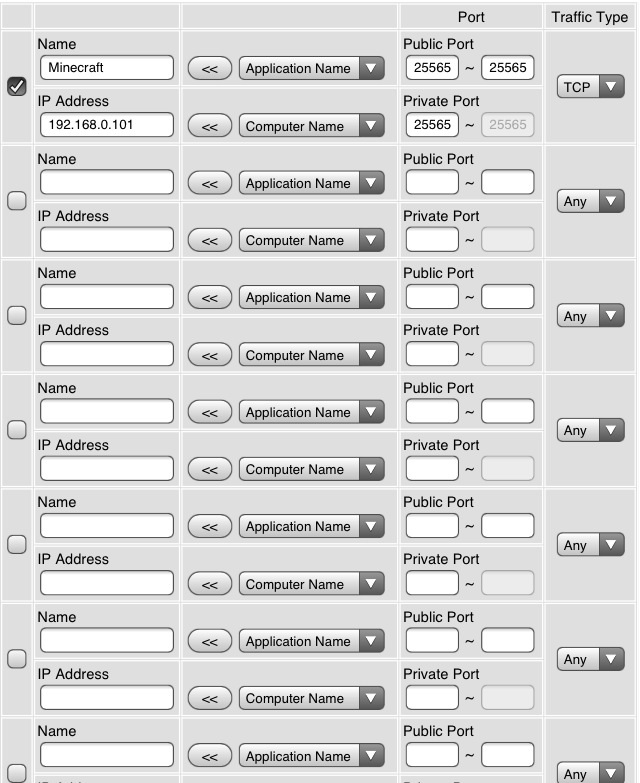Screen dimensions: 640x783
Task: Click the << button beside 192.168.0.101's Computer Name
Action: tap(209, 127)
